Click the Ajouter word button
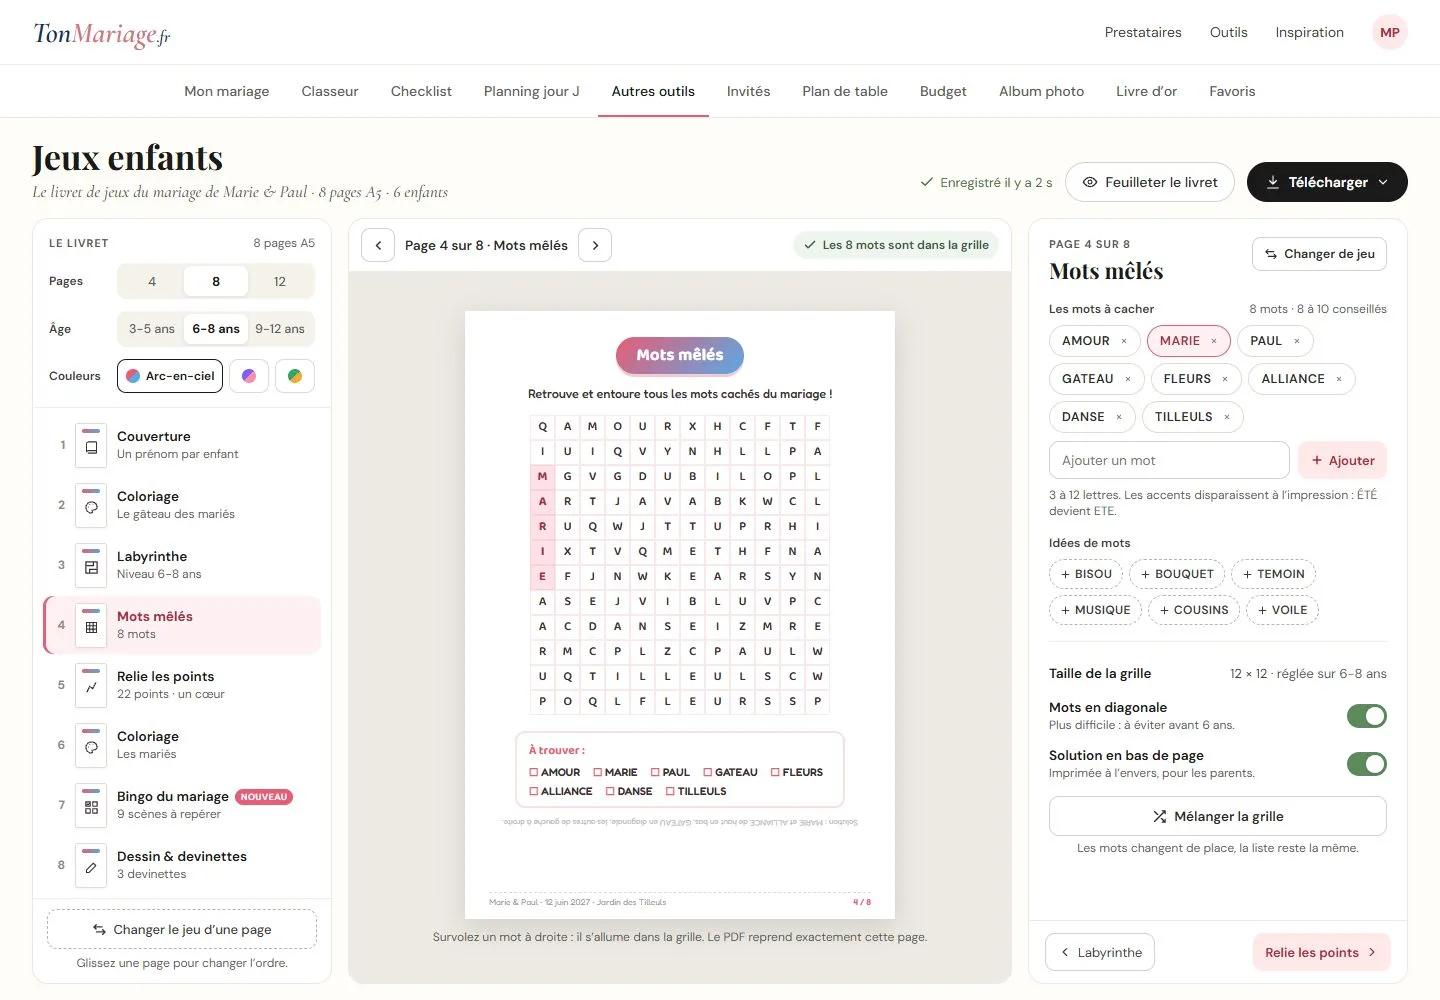 pos(1342,460)
